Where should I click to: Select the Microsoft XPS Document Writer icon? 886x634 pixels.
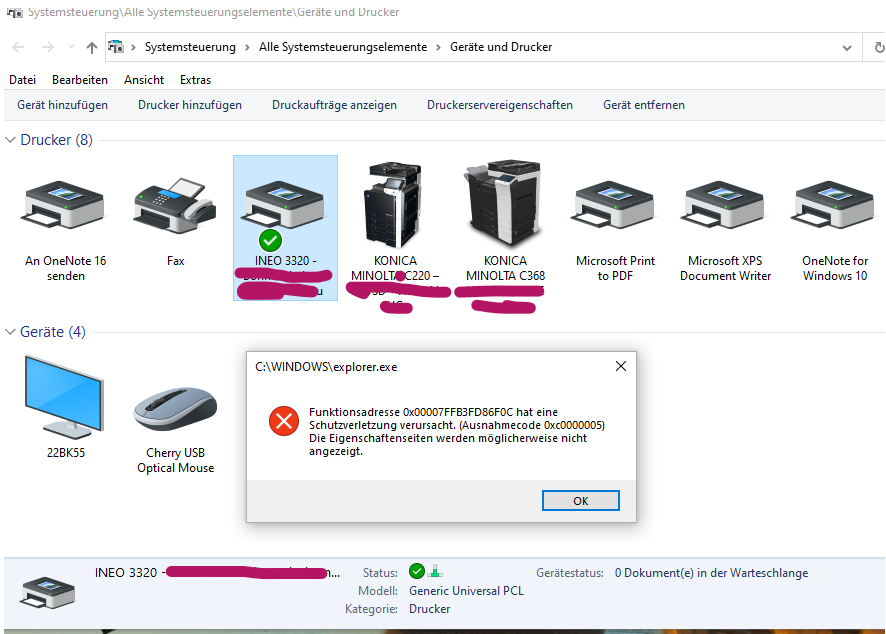pyautogui.click(x=725, y=205)
